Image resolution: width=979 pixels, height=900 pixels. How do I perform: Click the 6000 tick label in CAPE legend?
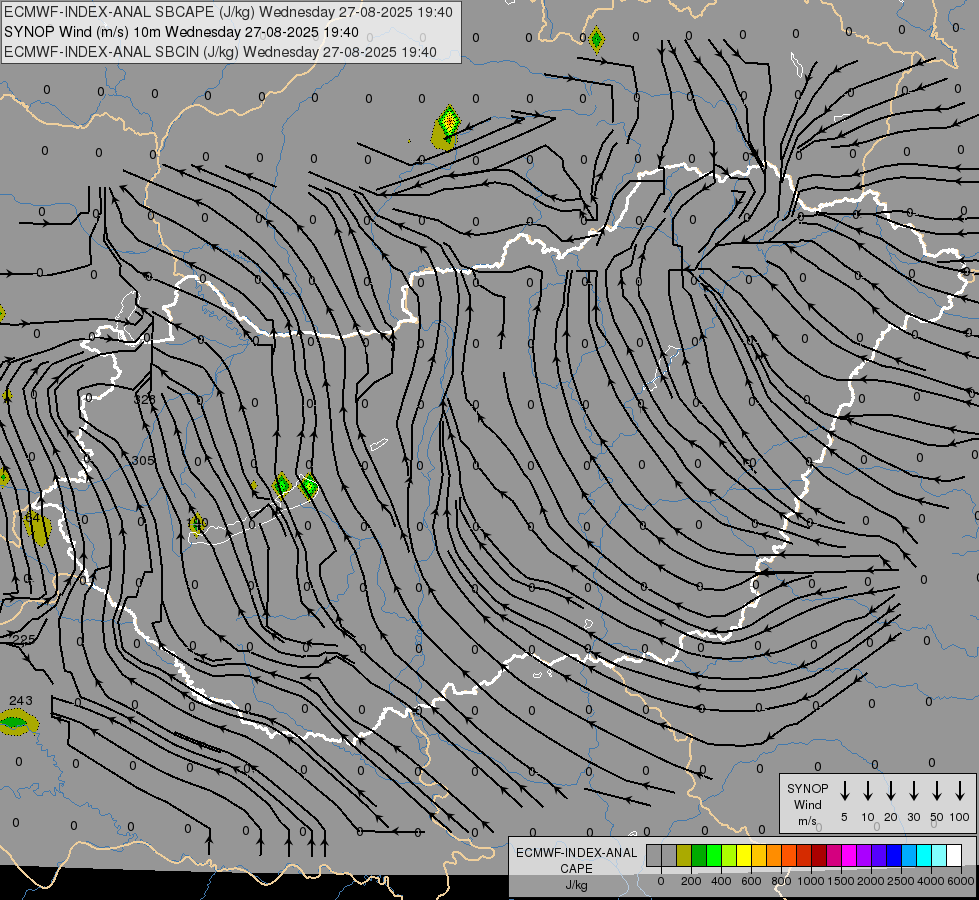pos(961,881)
